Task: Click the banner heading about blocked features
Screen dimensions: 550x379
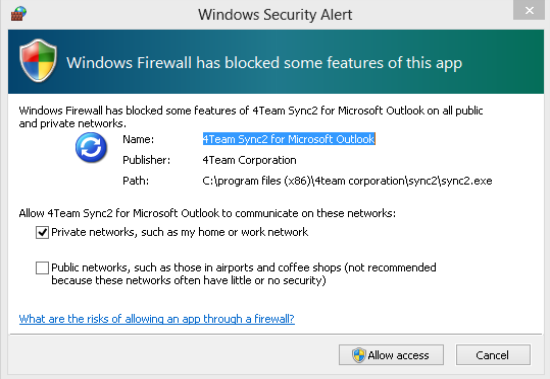Action: (264, 63)
